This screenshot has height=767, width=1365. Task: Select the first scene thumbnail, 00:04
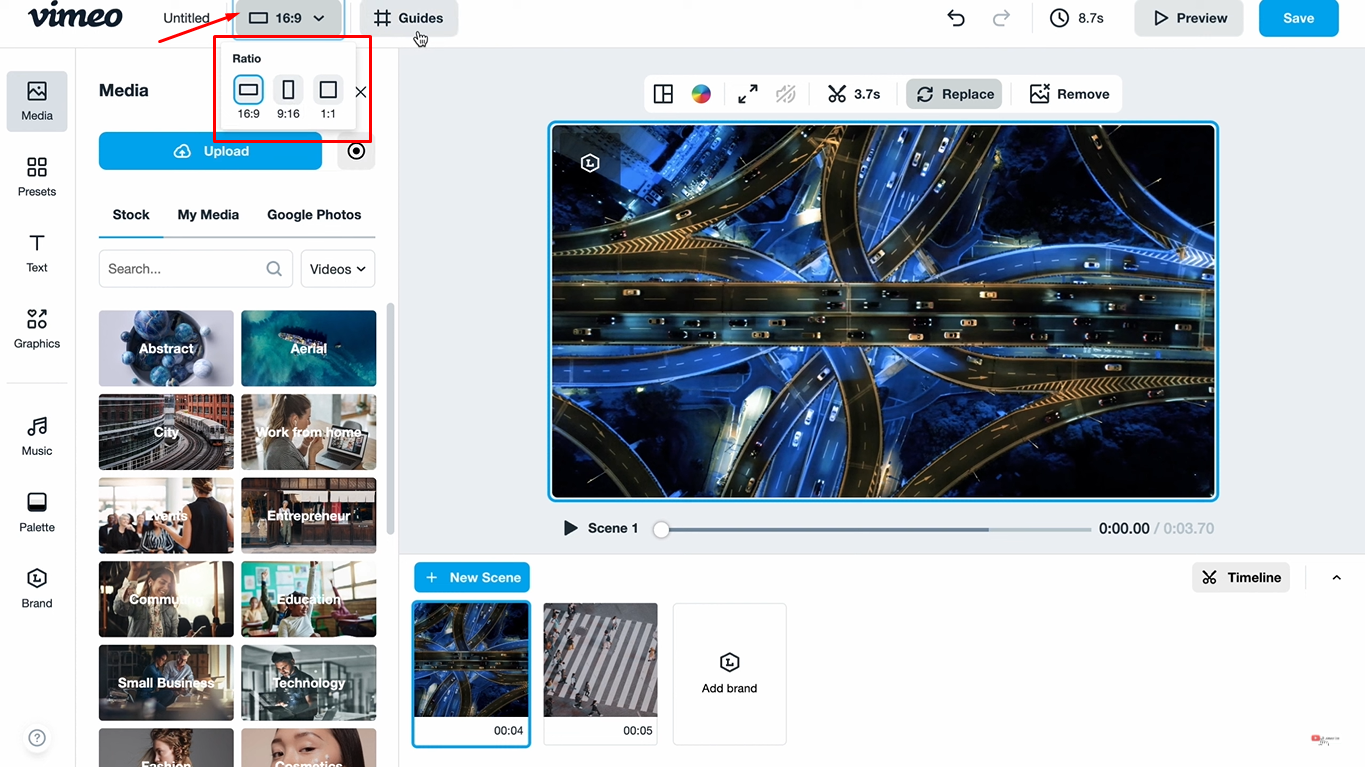pyautogui.click(x=471, y=674)
